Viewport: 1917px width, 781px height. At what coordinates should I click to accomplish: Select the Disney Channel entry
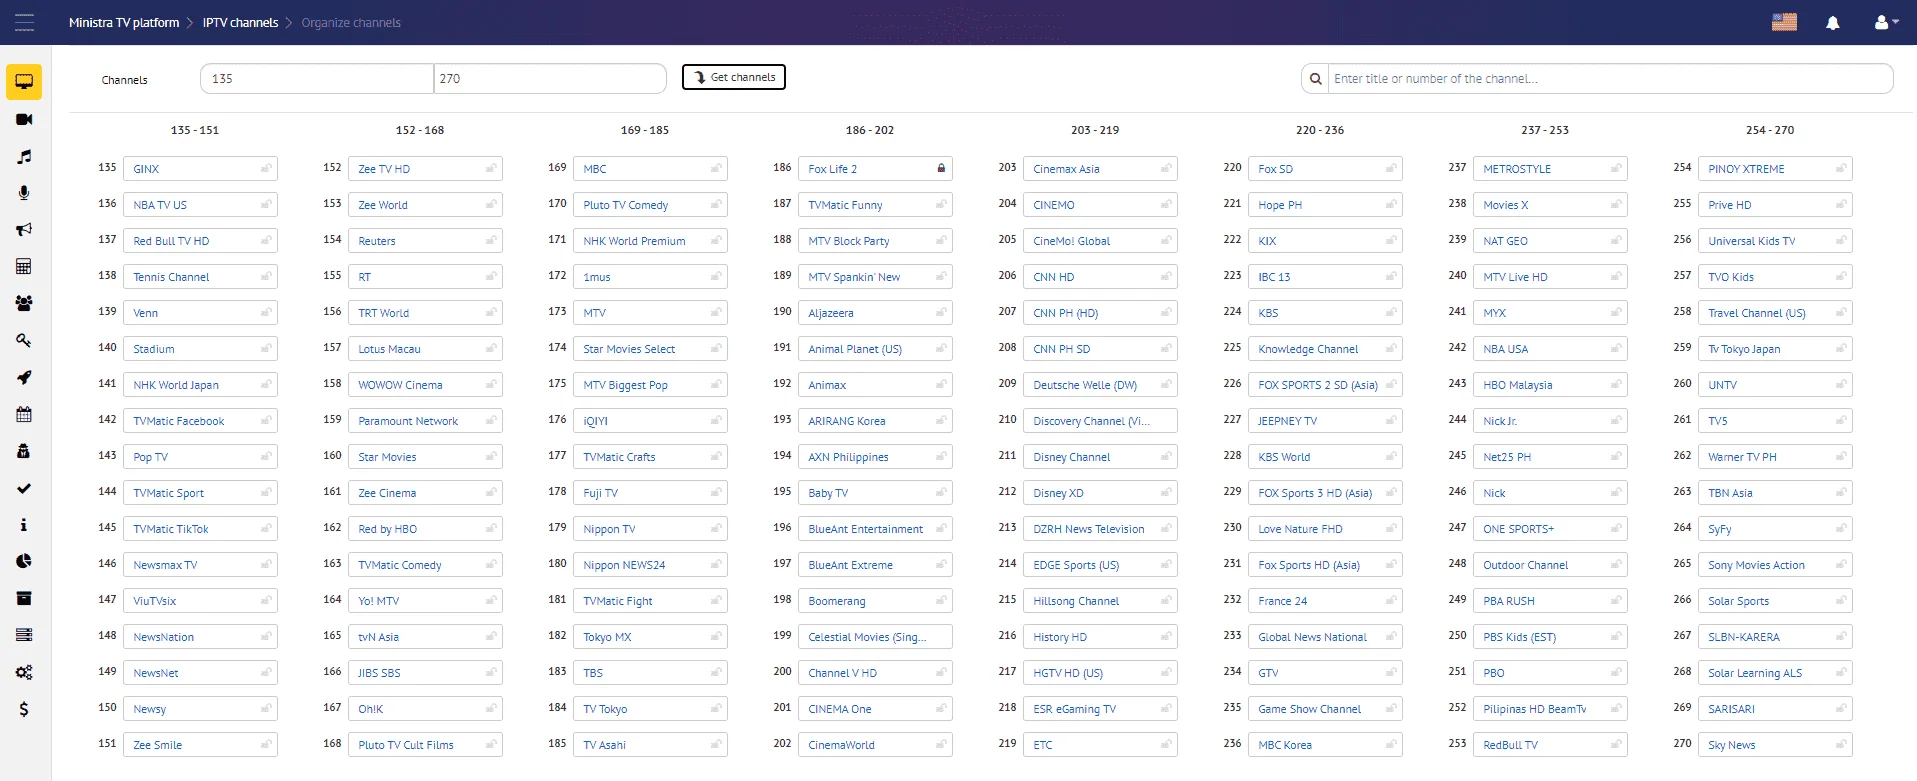coord(1100,457)
